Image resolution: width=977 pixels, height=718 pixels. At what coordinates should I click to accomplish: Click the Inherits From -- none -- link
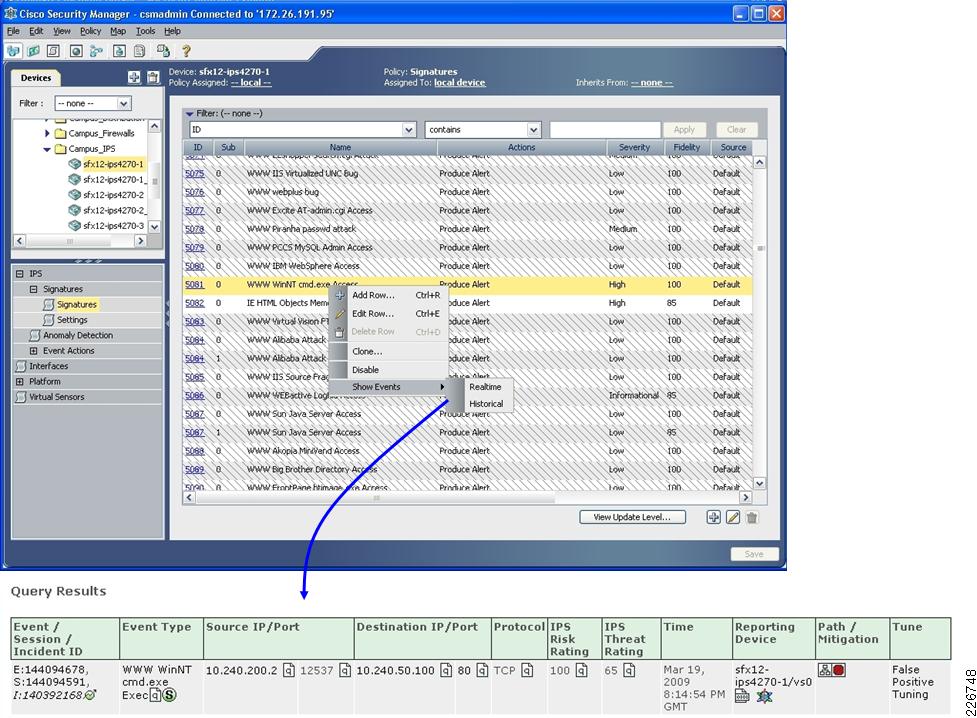point(652,83)
